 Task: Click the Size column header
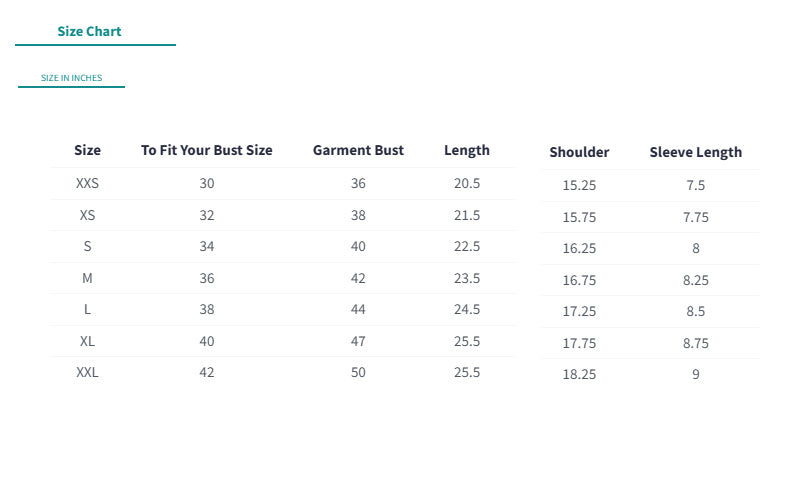click(x=87, y=151)
